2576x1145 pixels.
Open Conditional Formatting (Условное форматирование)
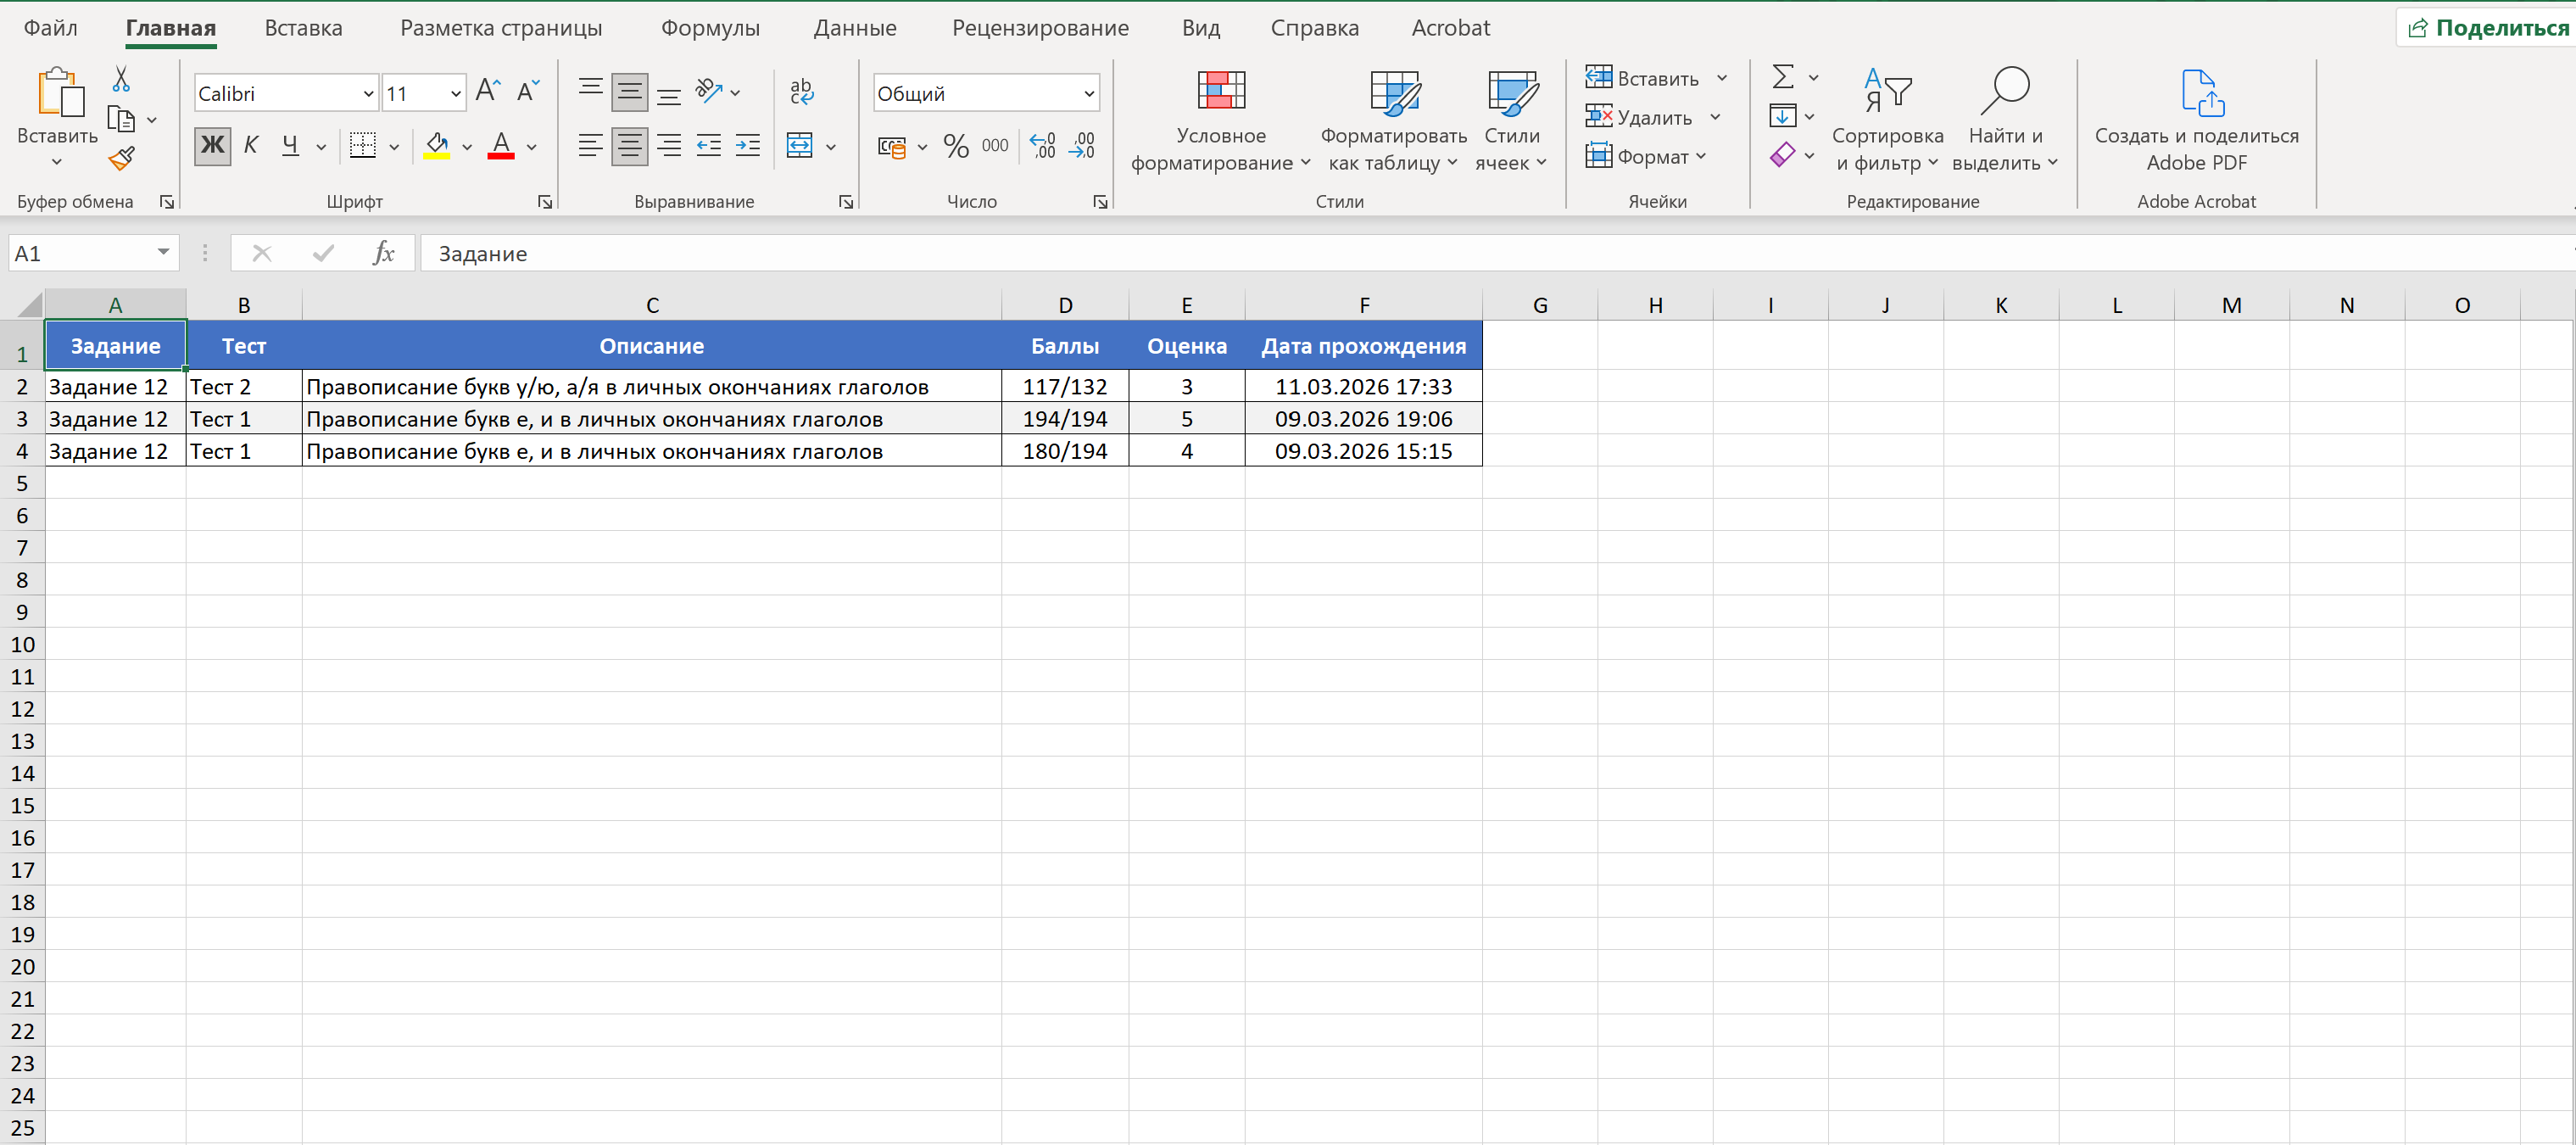(x=1220, y=121)
